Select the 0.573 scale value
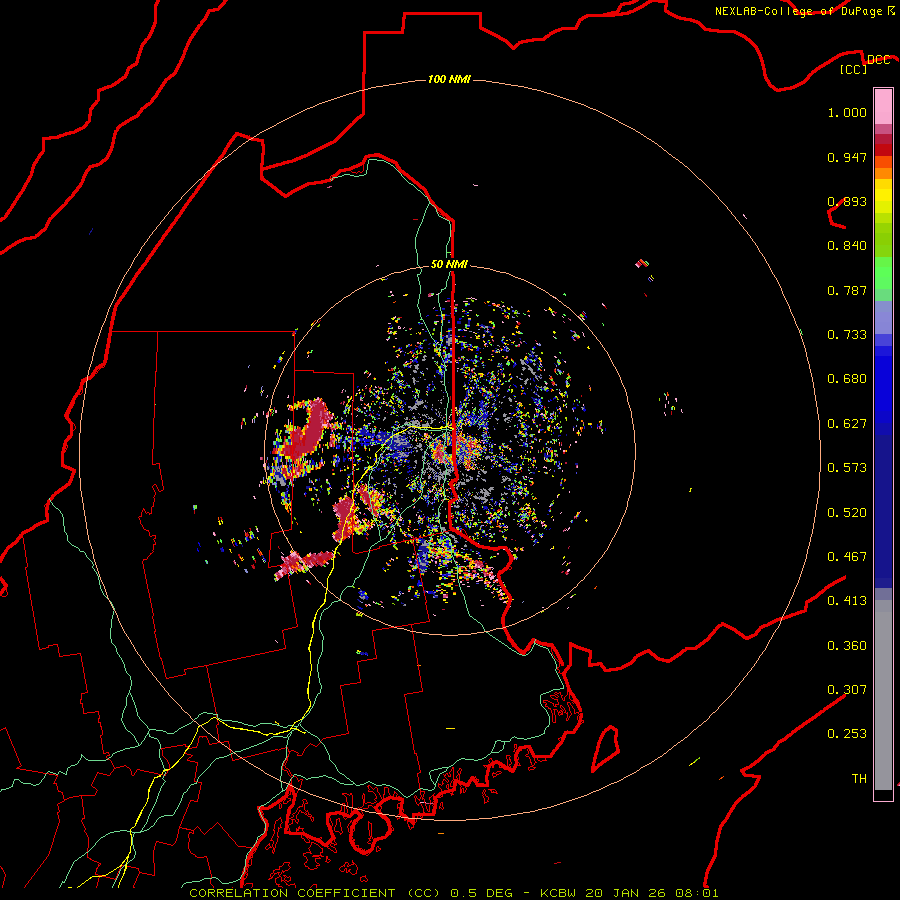The width and height of the screenshot is (900, 900). (847, 468)
